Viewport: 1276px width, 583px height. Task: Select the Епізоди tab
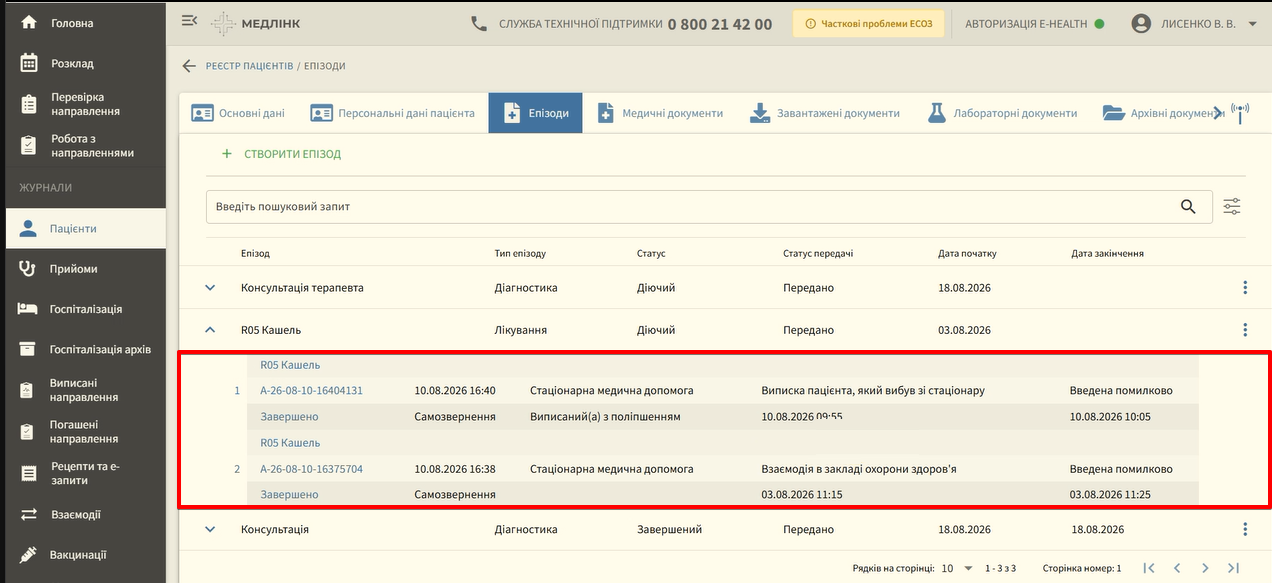coord(535,113)
